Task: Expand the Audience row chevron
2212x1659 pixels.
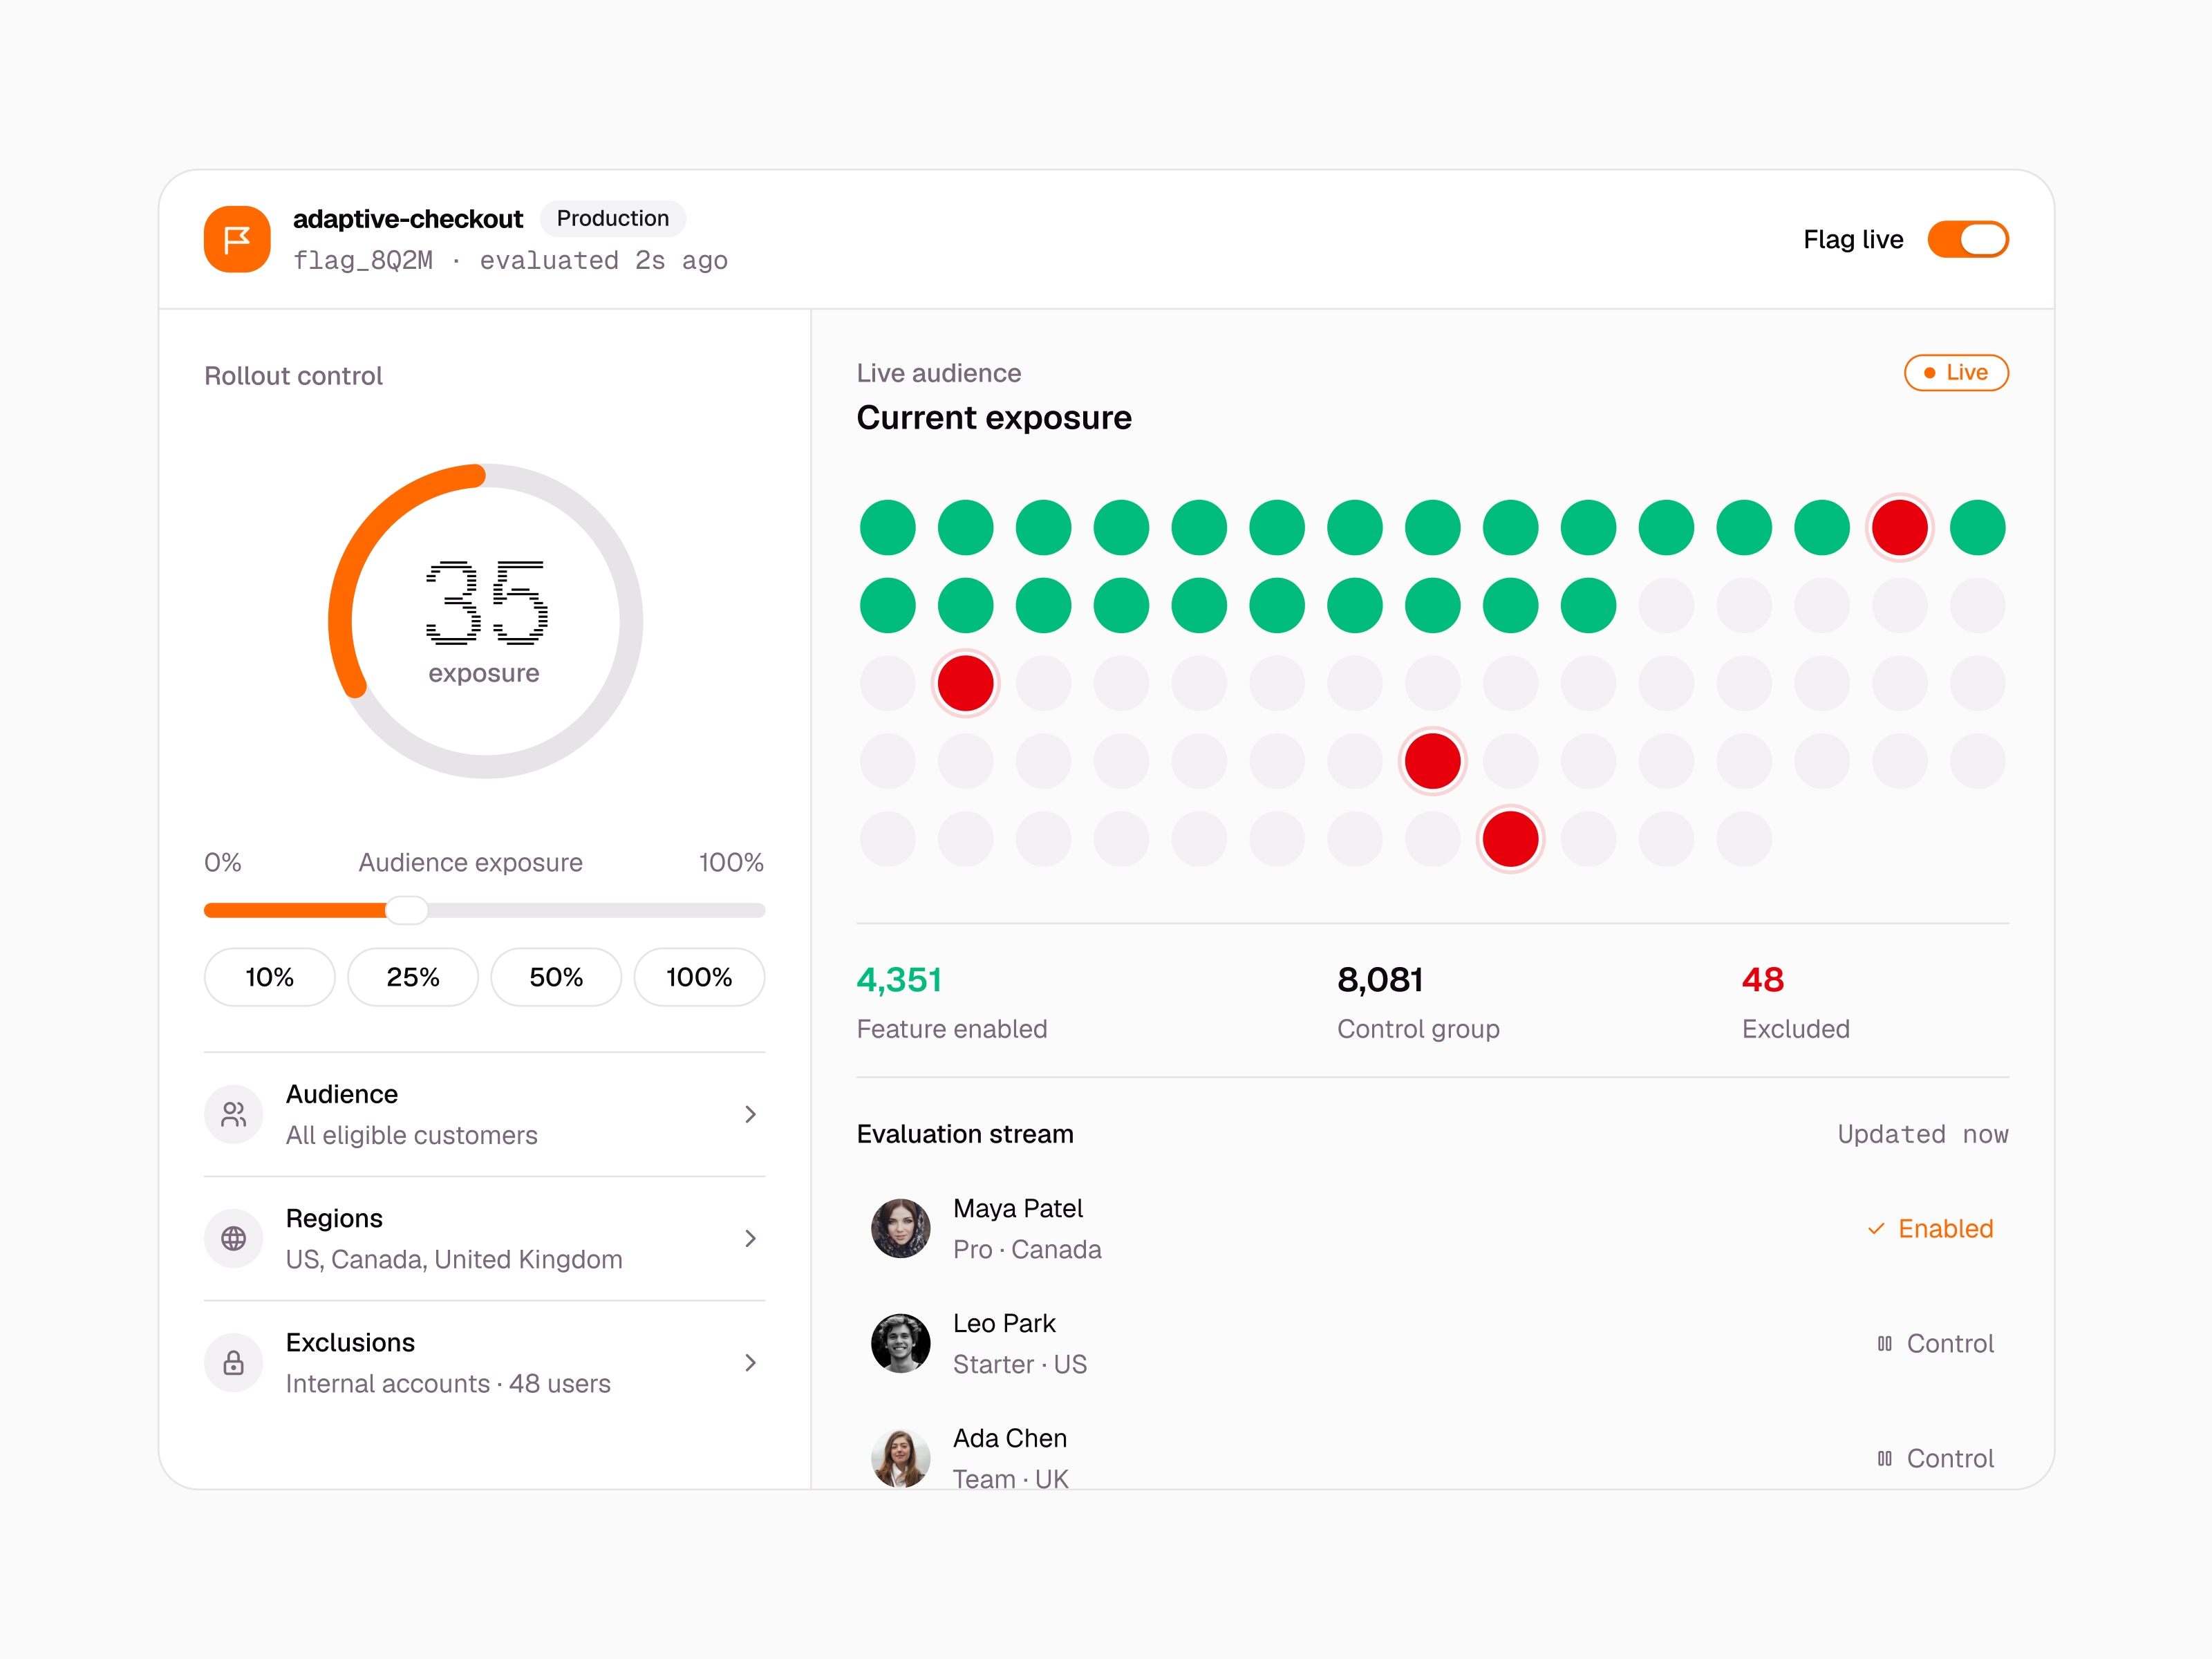Action: (x=751, y=1114)
